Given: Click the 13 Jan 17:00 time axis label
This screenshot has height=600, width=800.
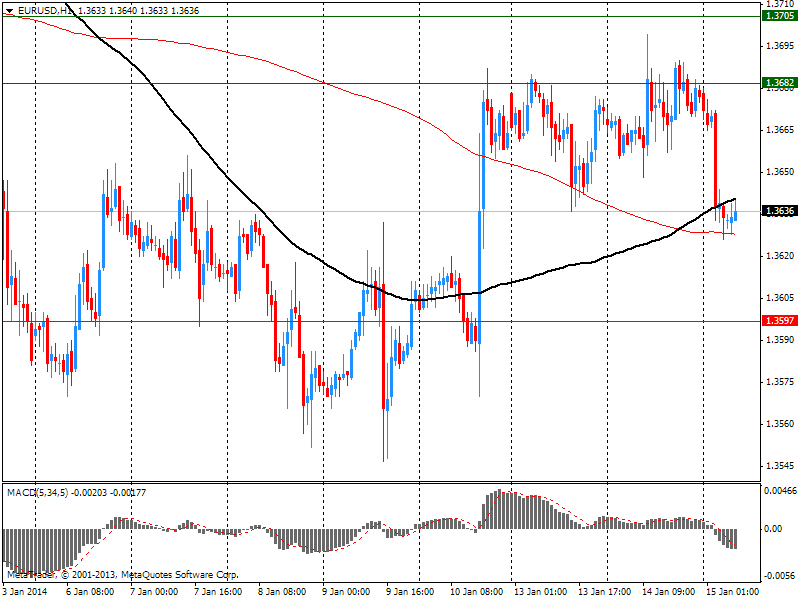Looking at the screenshot, I should coord(605,591).
